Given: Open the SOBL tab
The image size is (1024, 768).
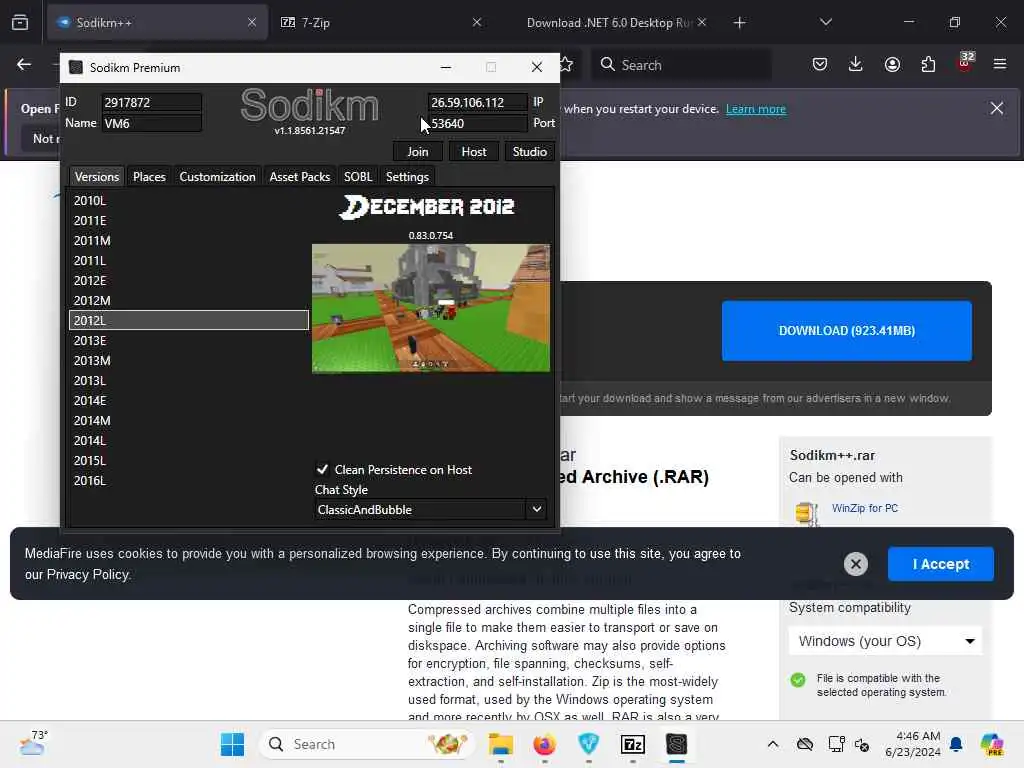Looking at the screenshot, I should pos(358,176).
